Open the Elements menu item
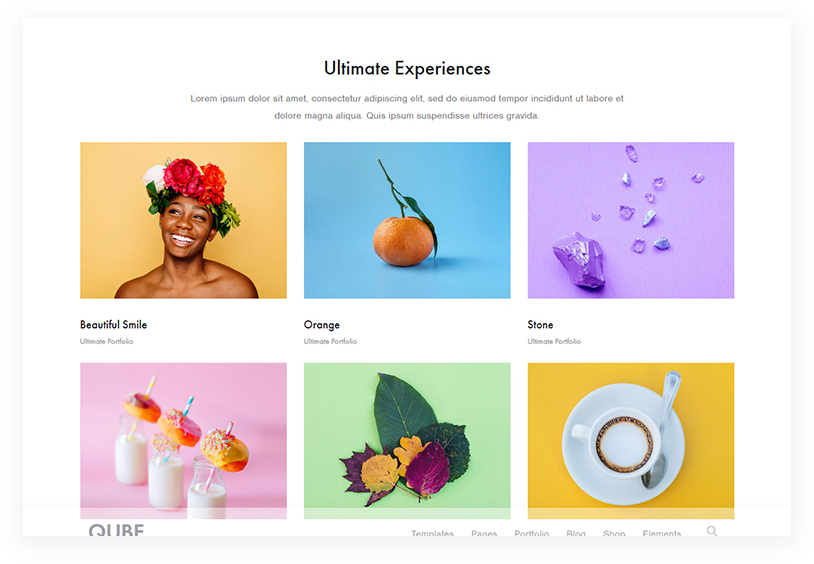814x564 pixels. (661, 533)
